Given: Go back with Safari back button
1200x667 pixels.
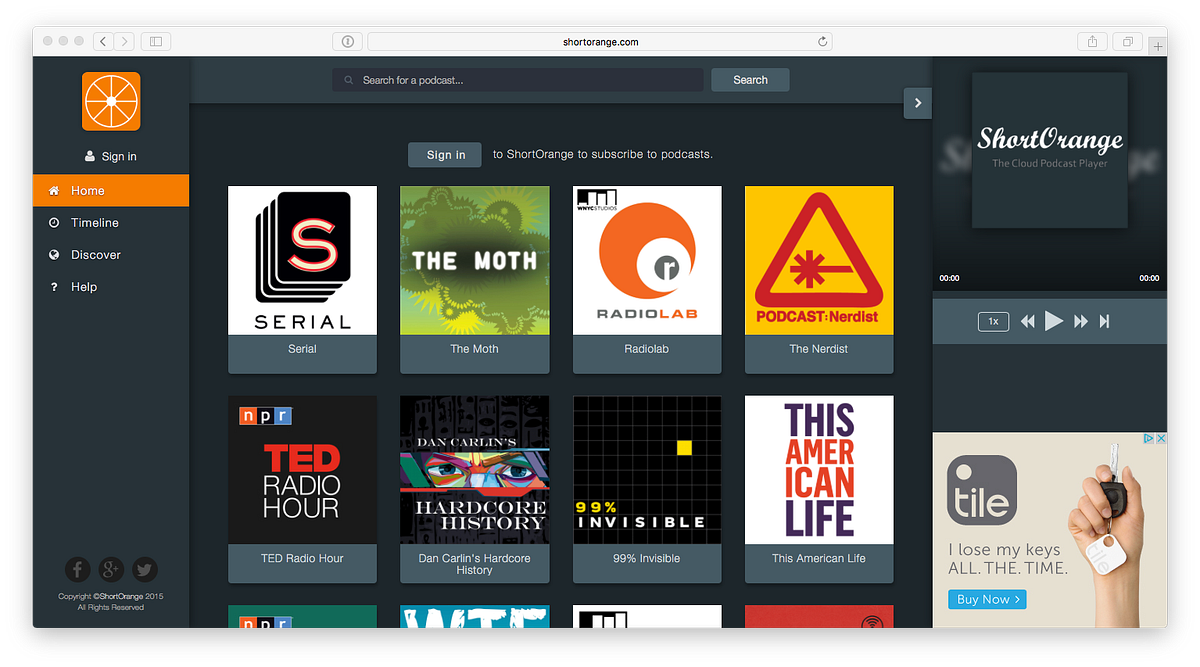Looking at the screenshot, I should click(103, 41).
